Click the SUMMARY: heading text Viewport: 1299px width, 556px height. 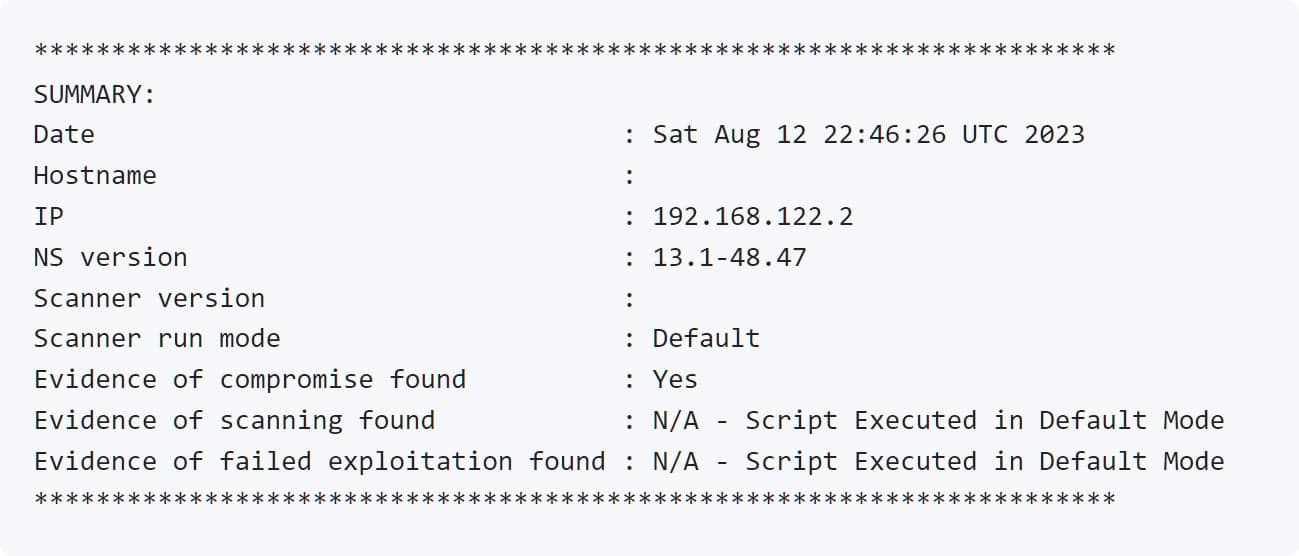pos(94,94)
